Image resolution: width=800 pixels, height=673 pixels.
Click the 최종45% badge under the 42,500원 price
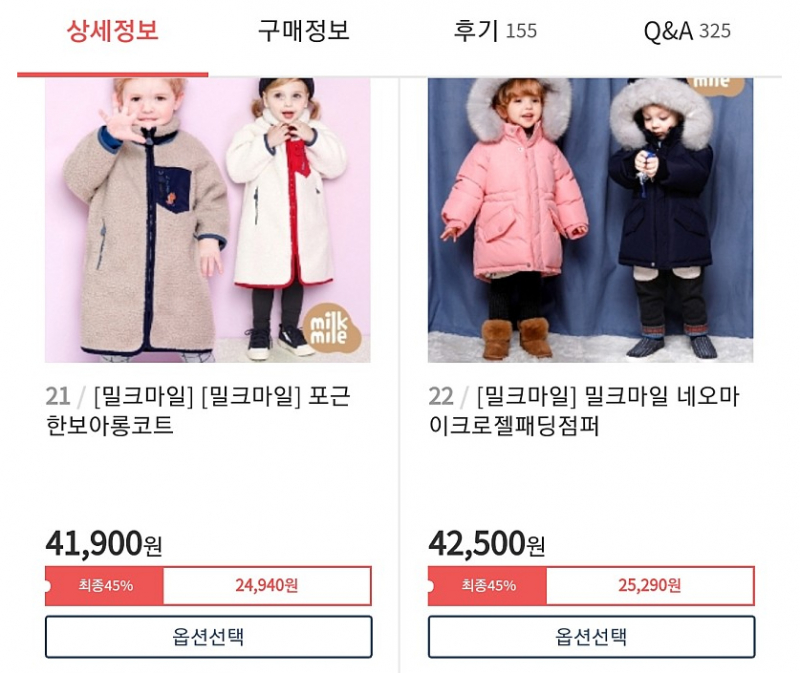tap(488, 585)
